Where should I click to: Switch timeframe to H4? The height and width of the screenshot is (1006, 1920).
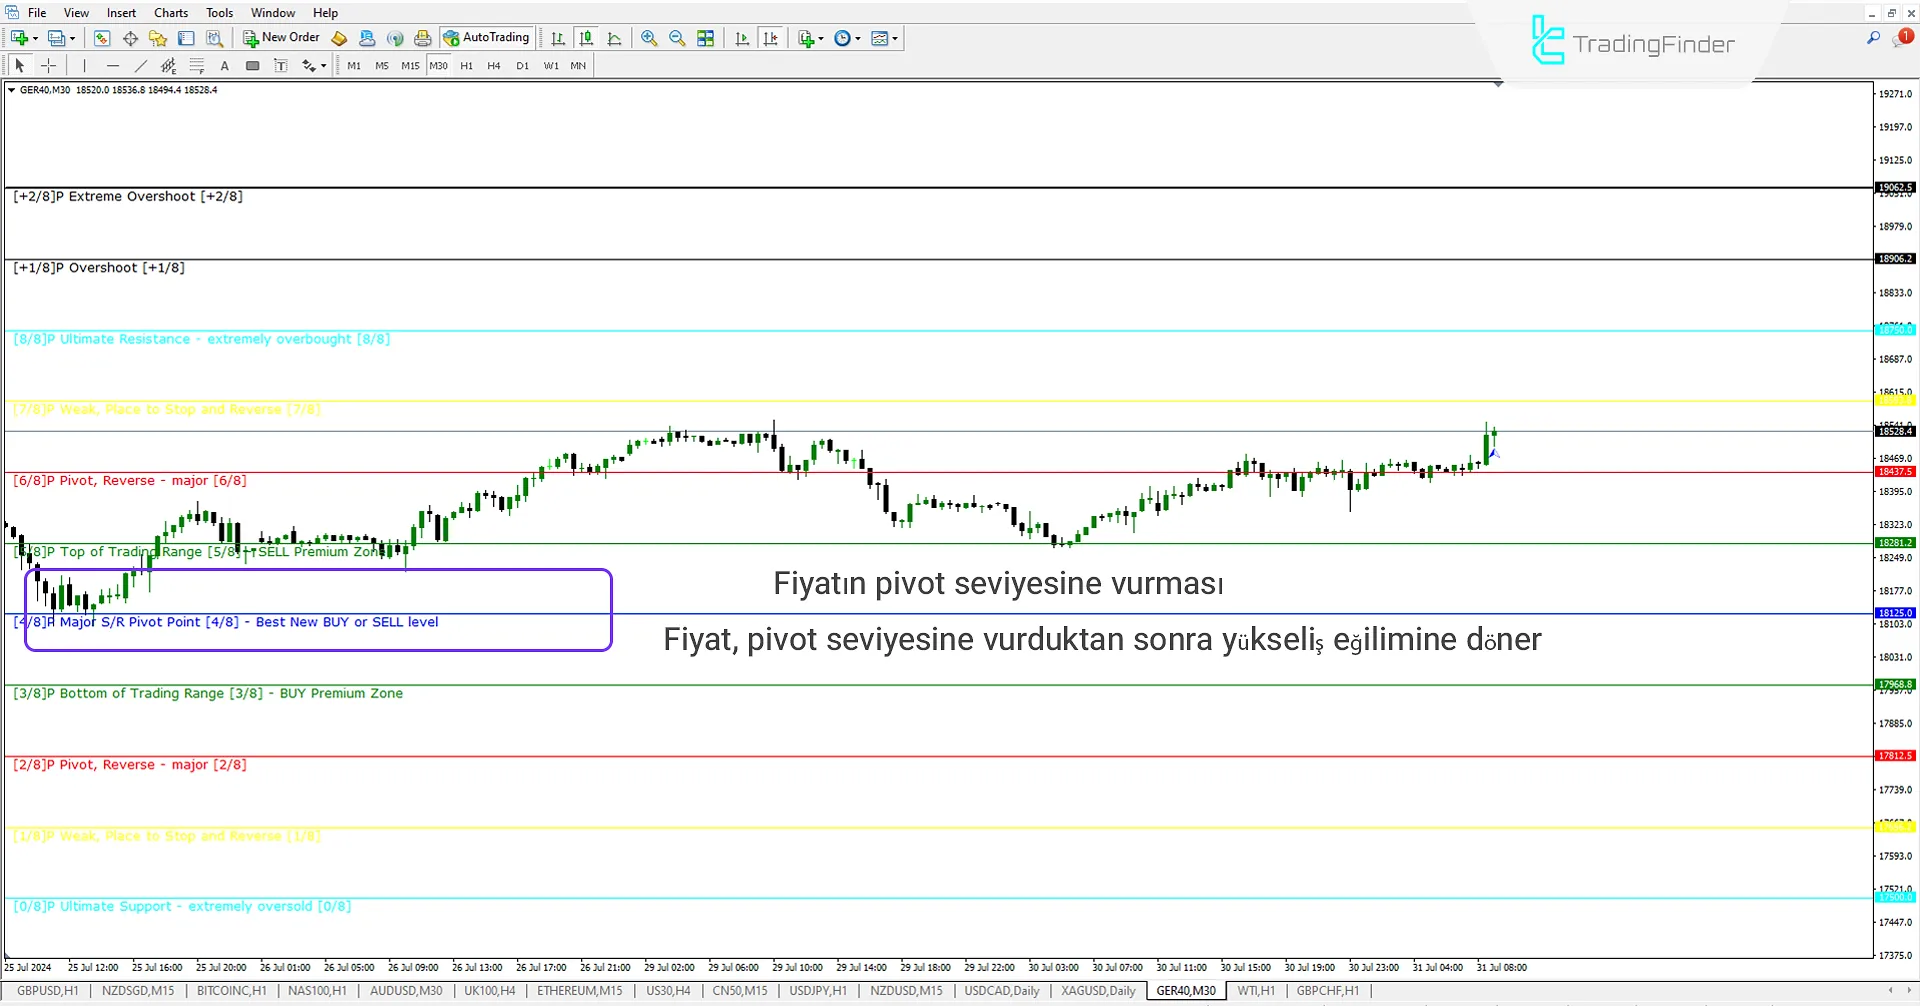tap(493, 65)
